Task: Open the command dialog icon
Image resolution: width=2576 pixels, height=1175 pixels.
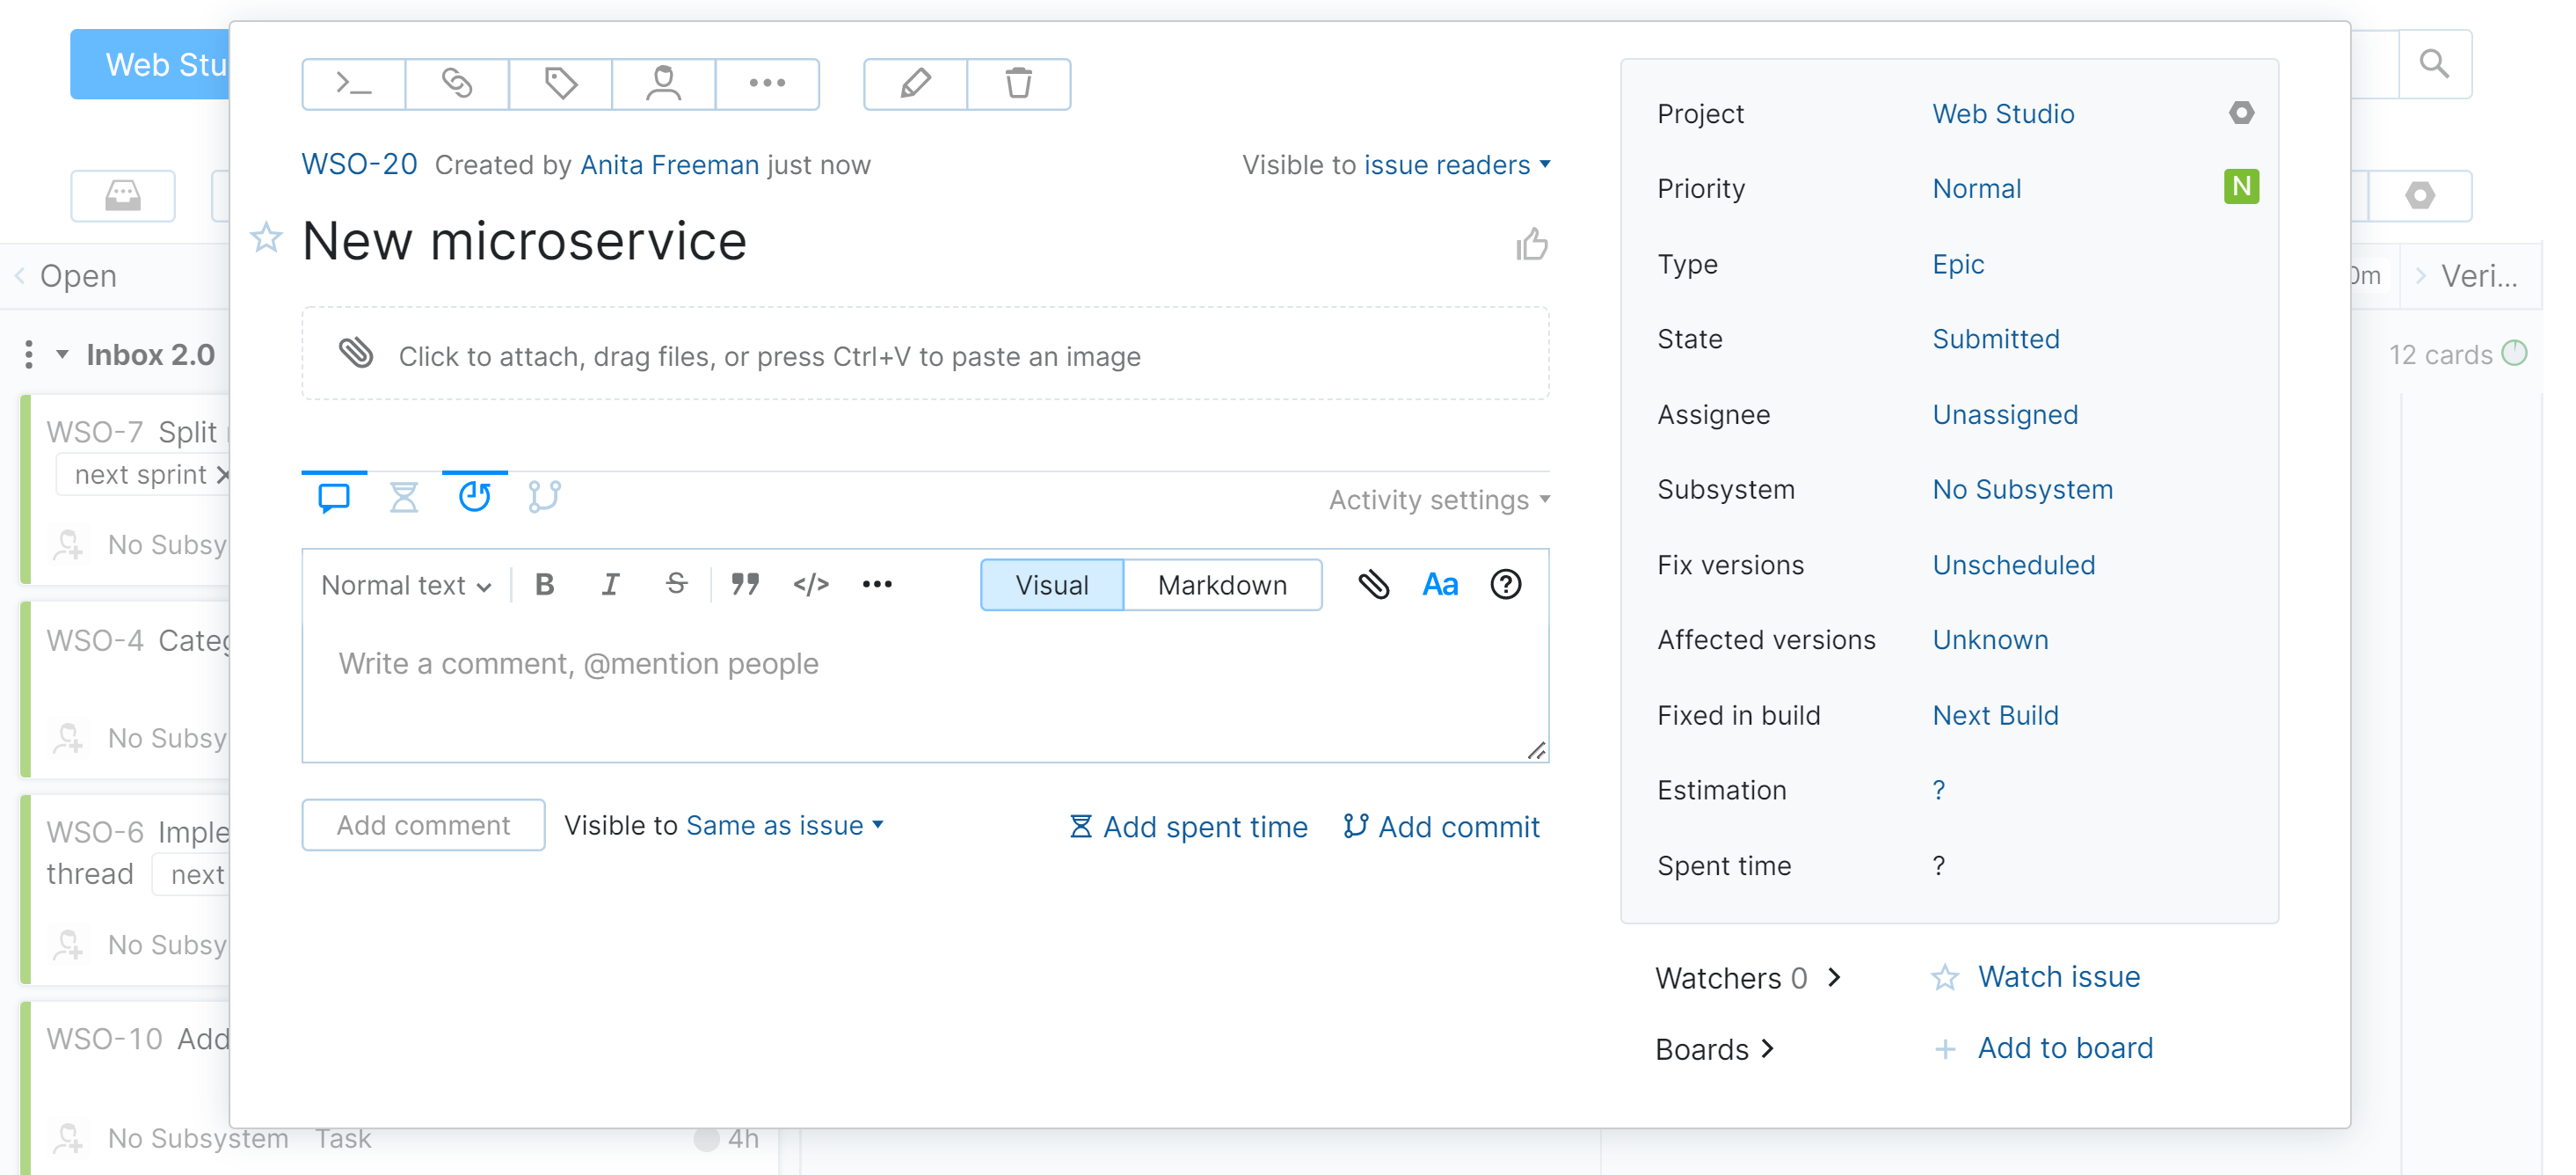Action: pyautogui.click(x=354, y=84)
